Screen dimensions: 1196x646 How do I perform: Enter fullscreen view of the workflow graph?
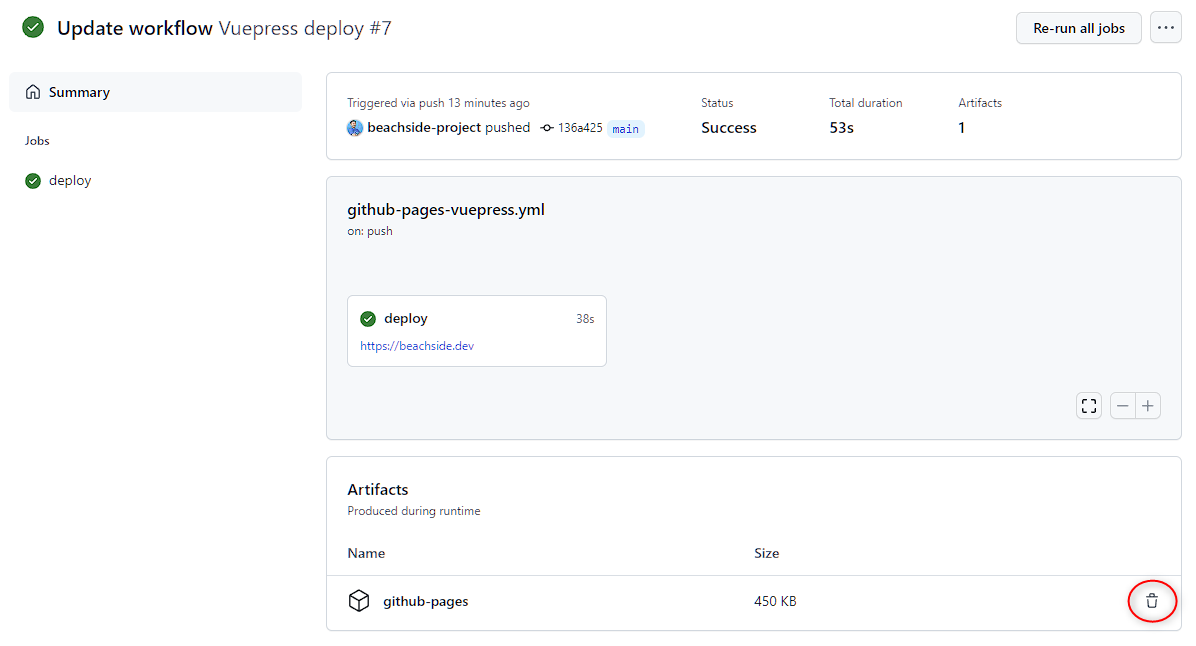(1088, 405)
